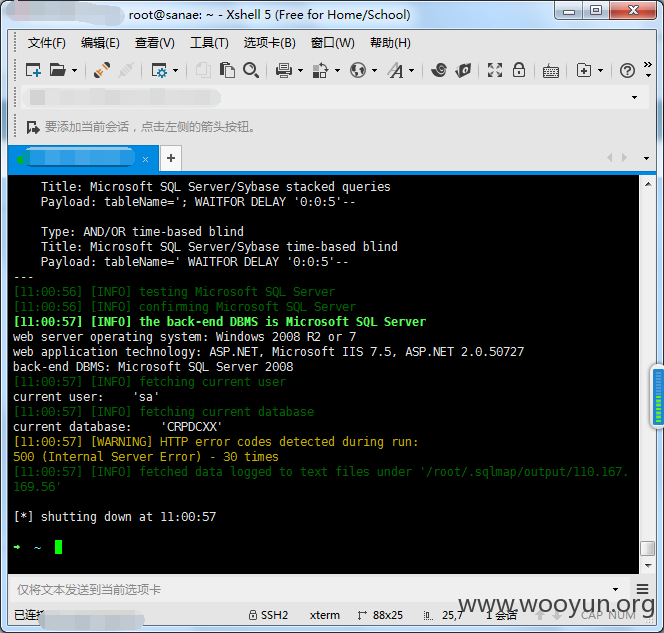Expand the Open session dropdown arrow
This screenshot has width=664, height=633.
75,70
